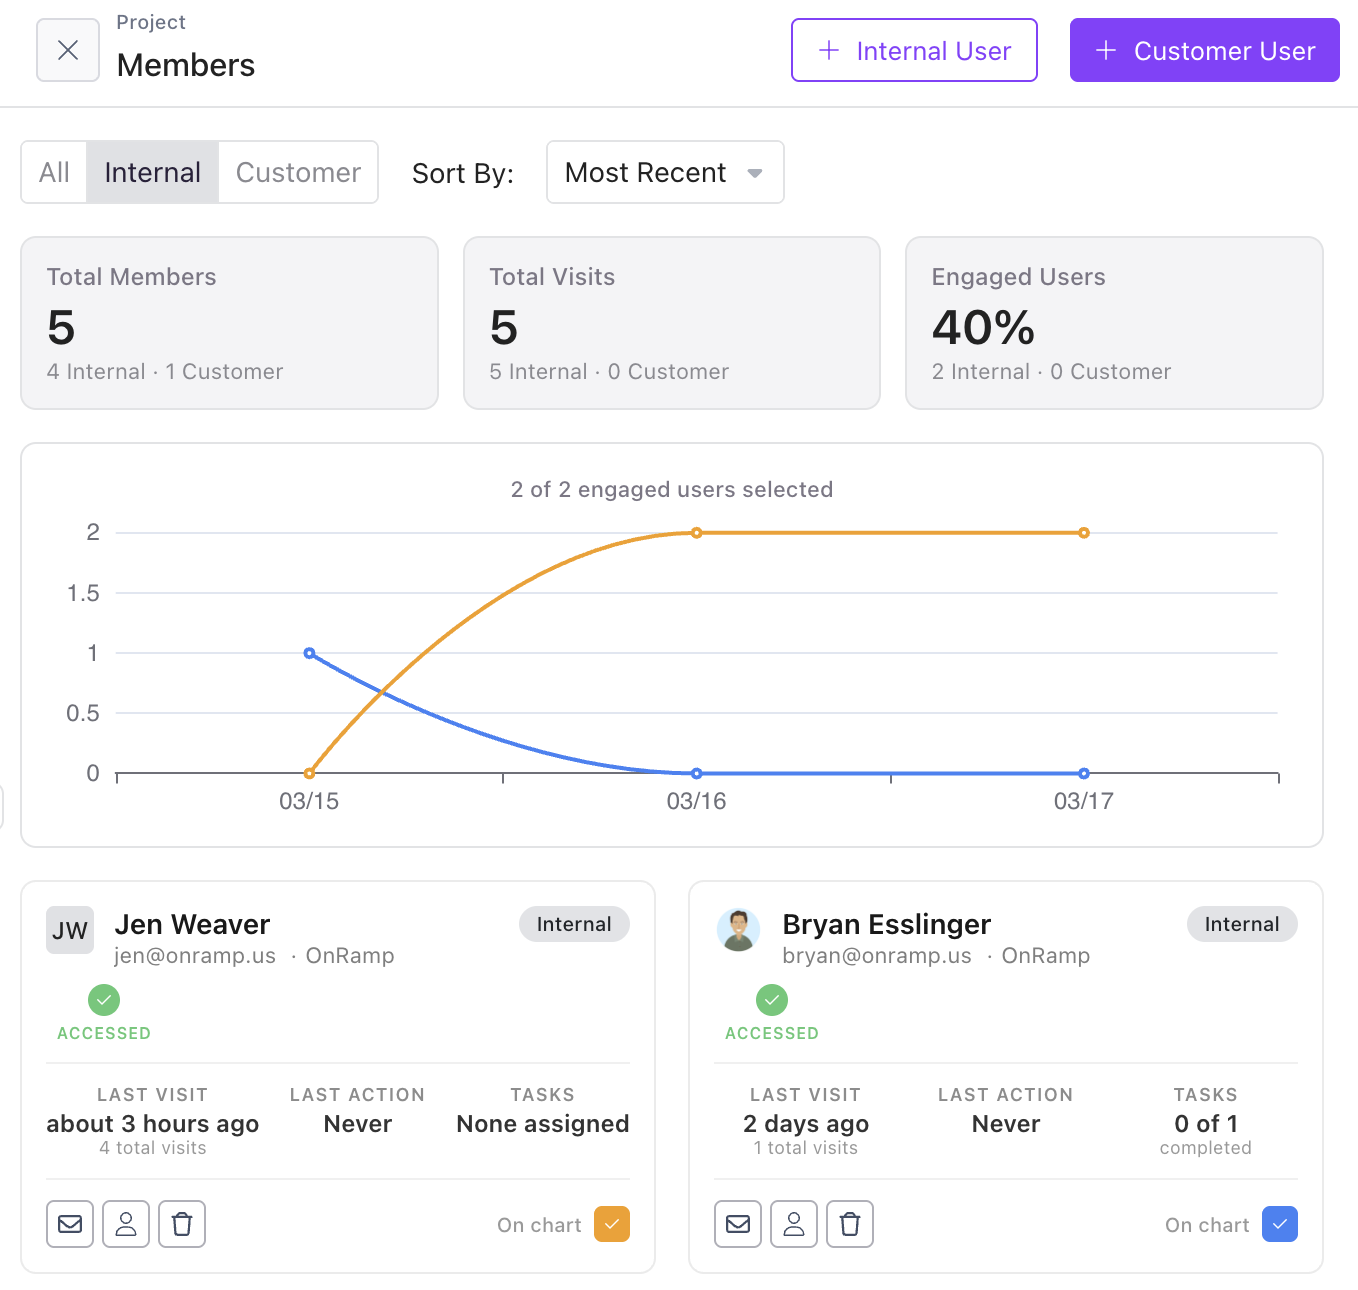Click the email icon on Jen Weaver's card
The image size is (1358, 1290).
tap(69, 1224)
